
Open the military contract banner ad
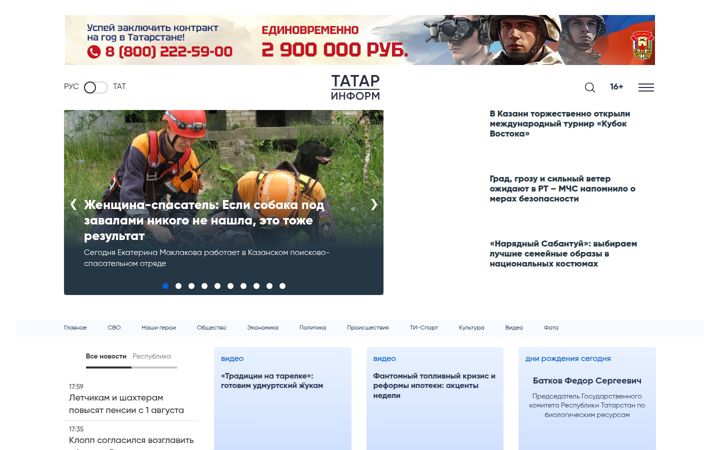[360, 40]
